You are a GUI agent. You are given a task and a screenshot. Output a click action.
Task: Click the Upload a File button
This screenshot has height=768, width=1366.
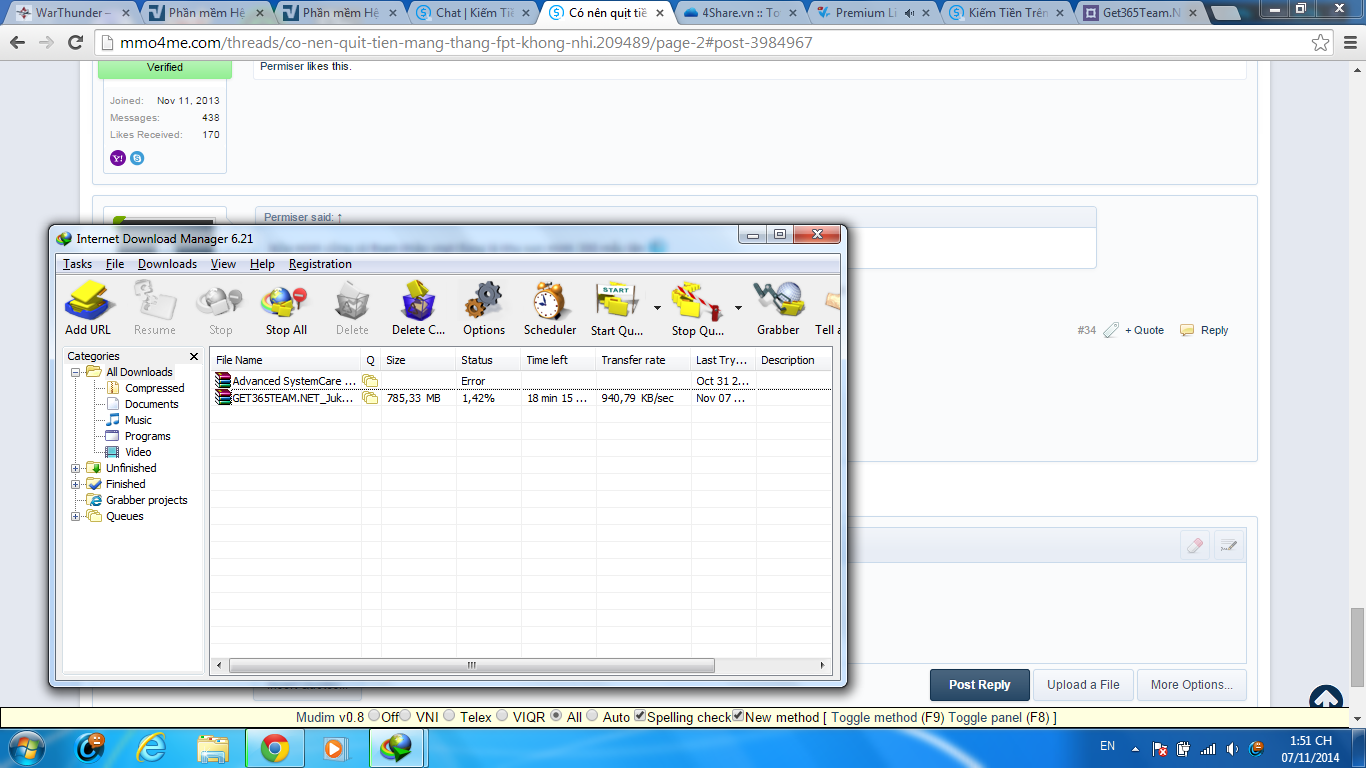[1083, 685]
